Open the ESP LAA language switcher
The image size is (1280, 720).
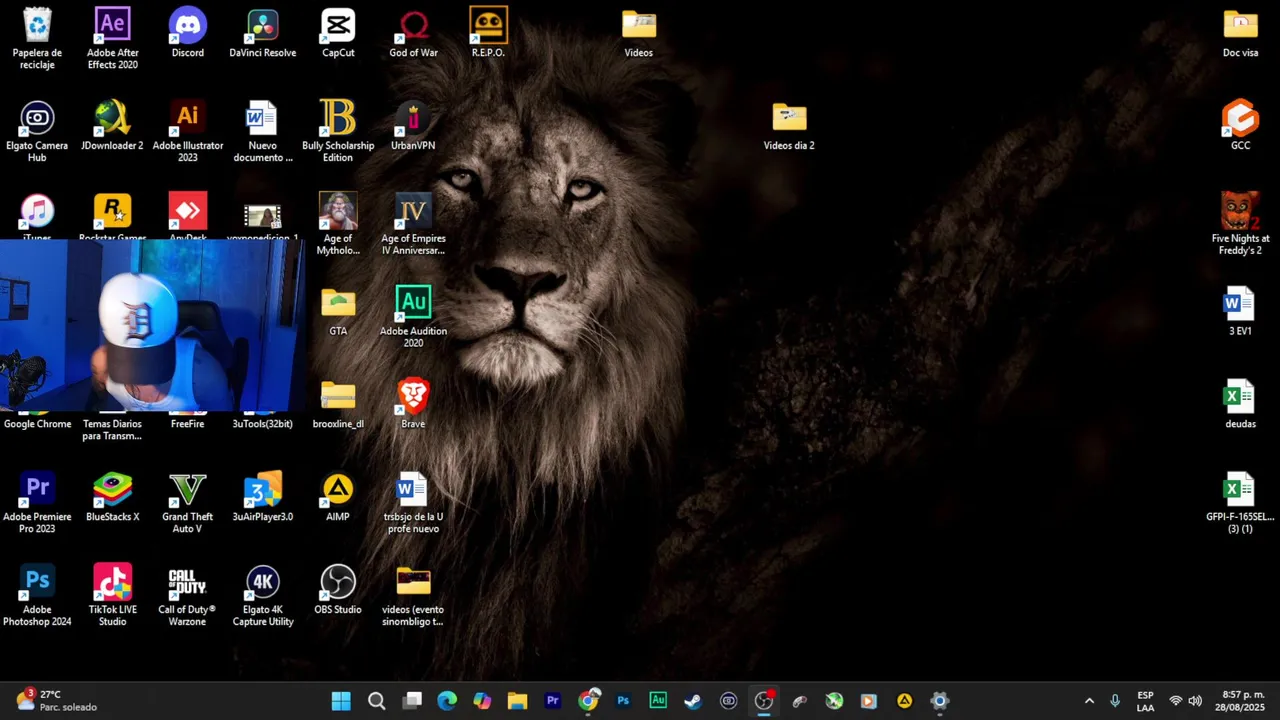tap(1145, 701)
